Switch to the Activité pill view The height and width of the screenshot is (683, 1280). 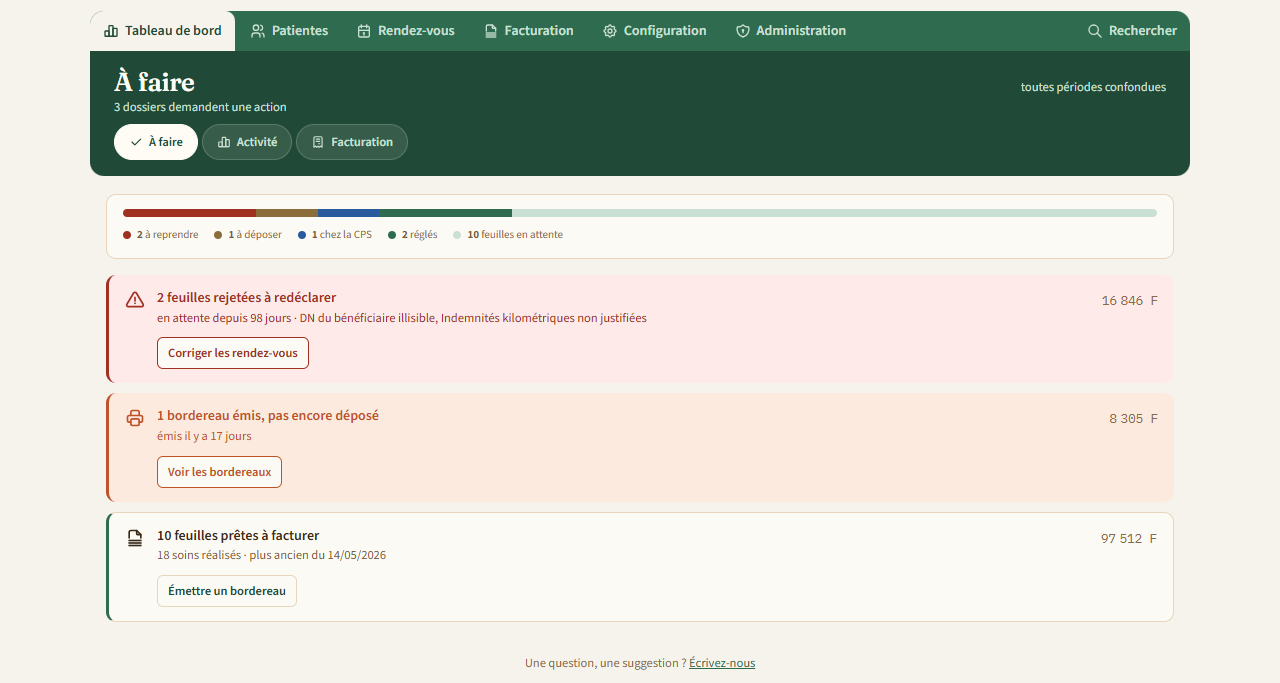click(x=247, y=142)
